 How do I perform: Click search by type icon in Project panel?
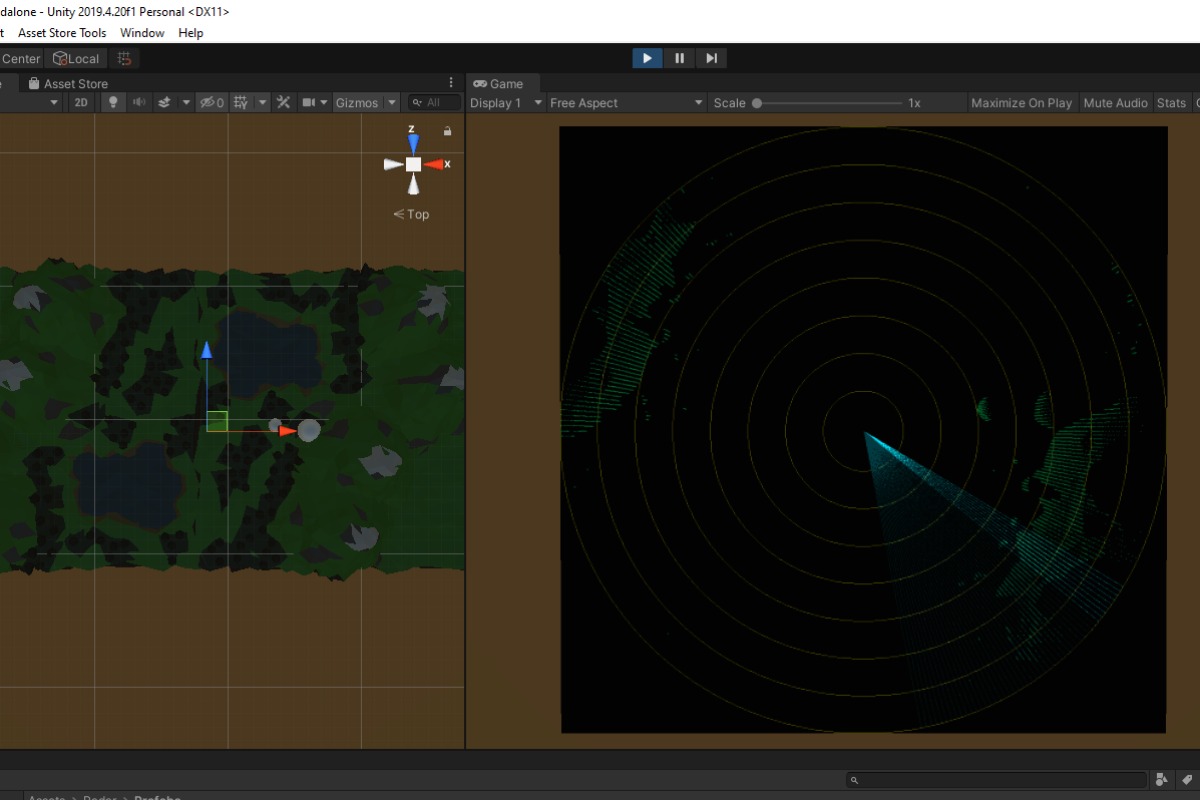(1161, 780)
